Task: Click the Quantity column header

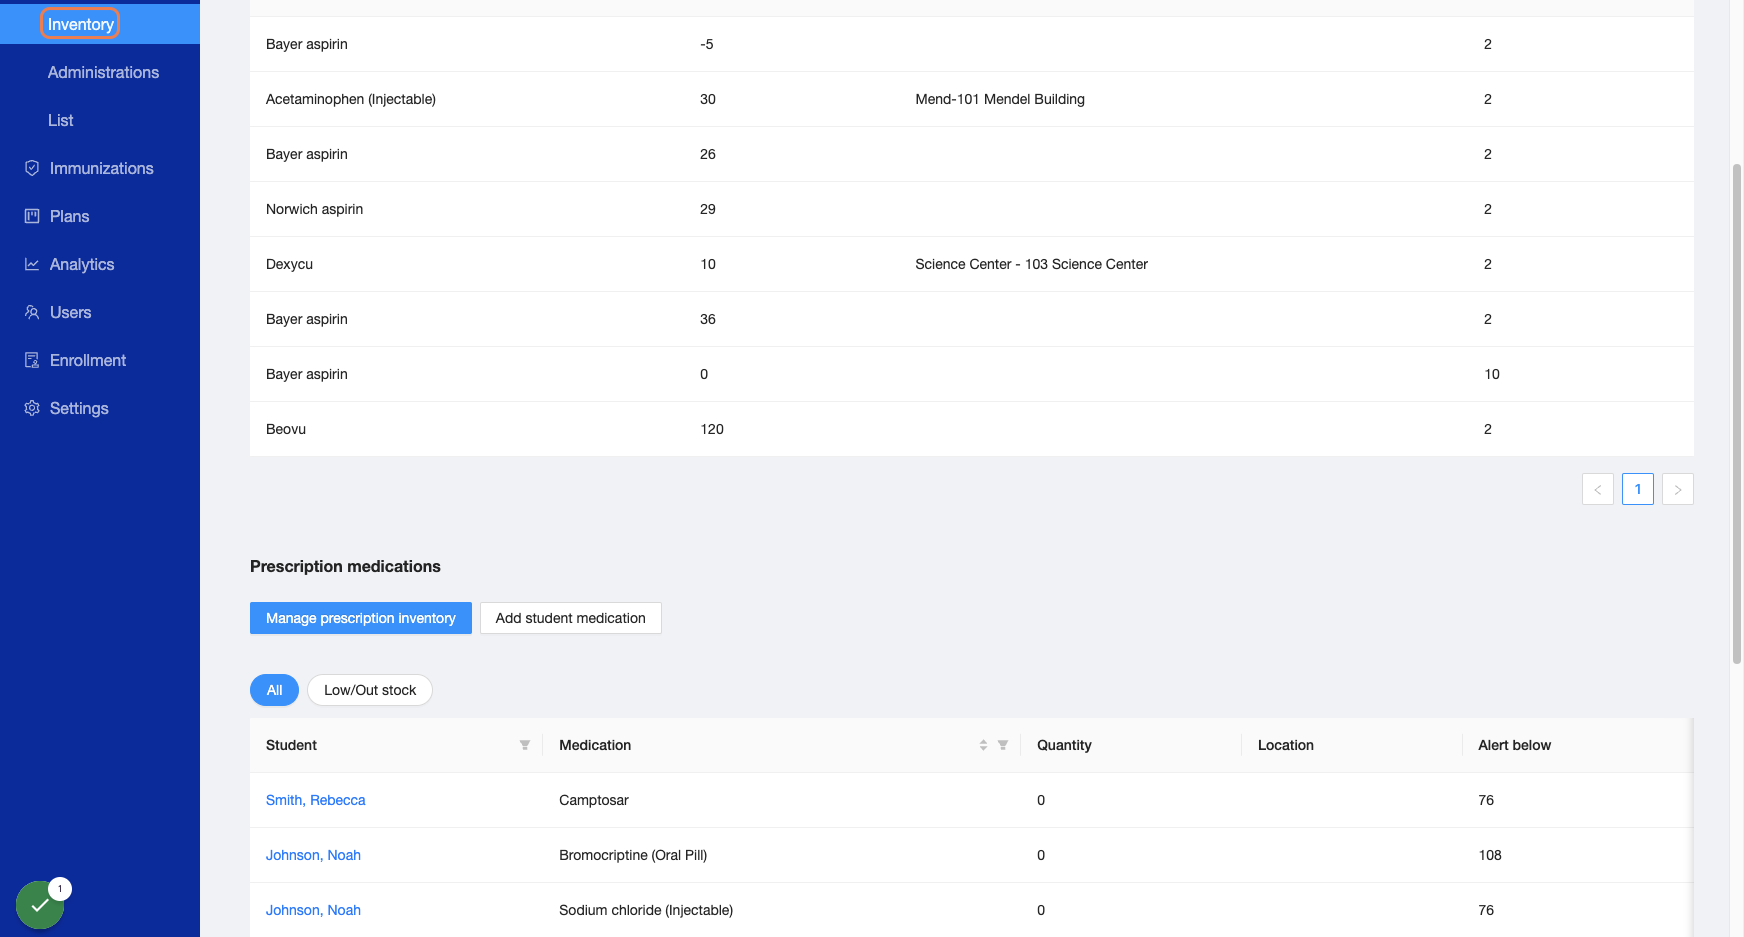Action: point(1064,745)
